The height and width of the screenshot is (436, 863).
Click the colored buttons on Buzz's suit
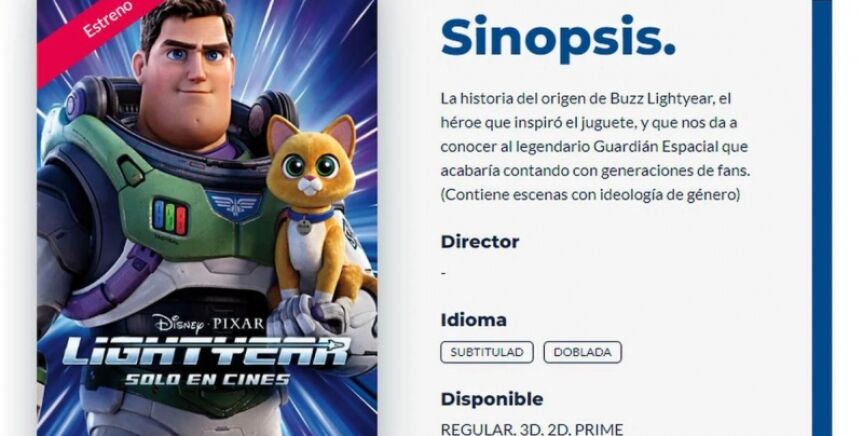(x=170, y=217)
